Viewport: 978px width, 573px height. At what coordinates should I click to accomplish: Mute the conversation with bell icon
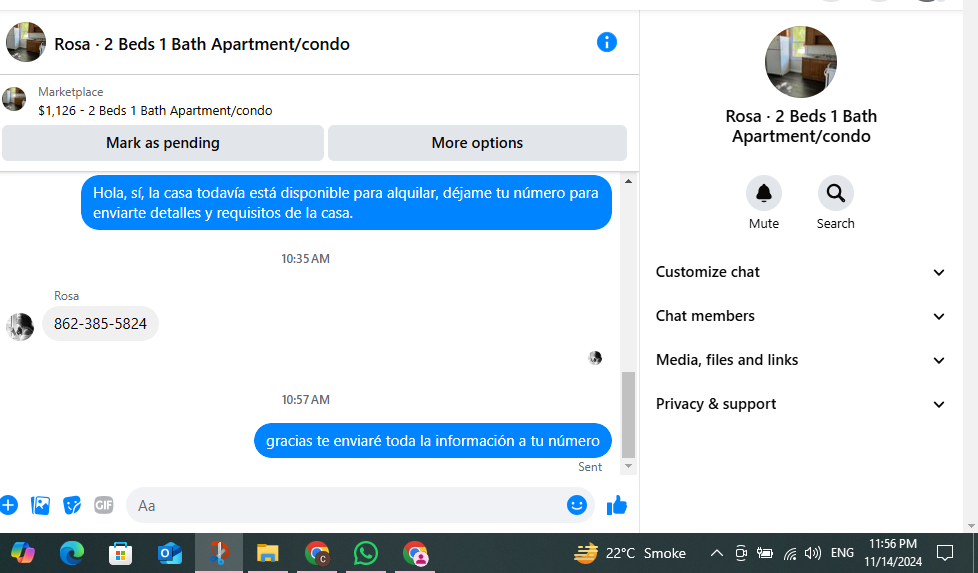(763, 193)
